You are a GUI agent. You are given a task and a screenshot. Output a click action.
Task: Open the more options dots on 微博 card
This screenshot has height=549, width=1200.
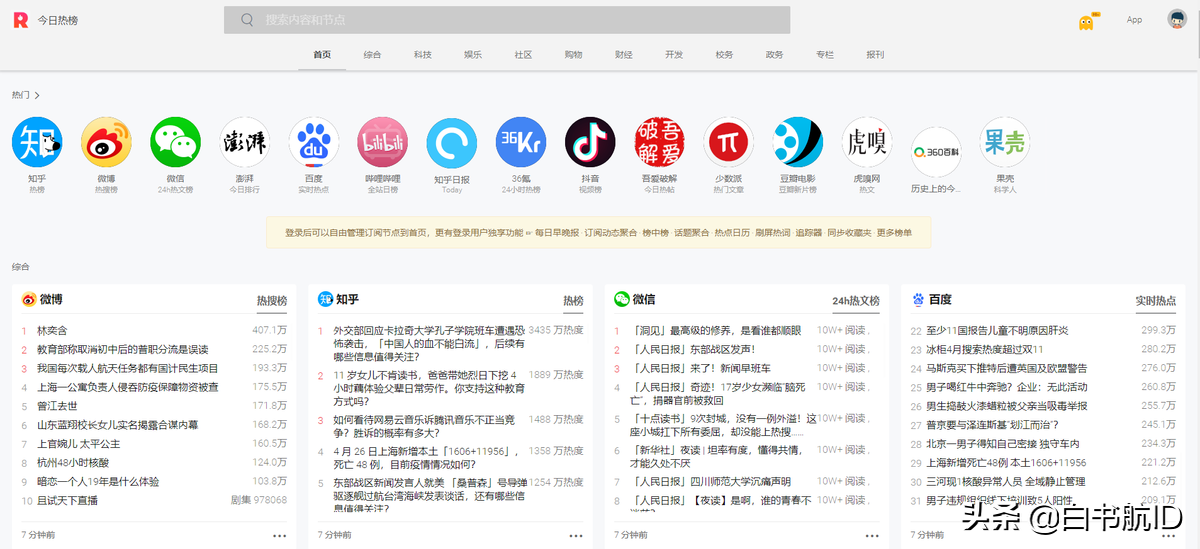280,535
